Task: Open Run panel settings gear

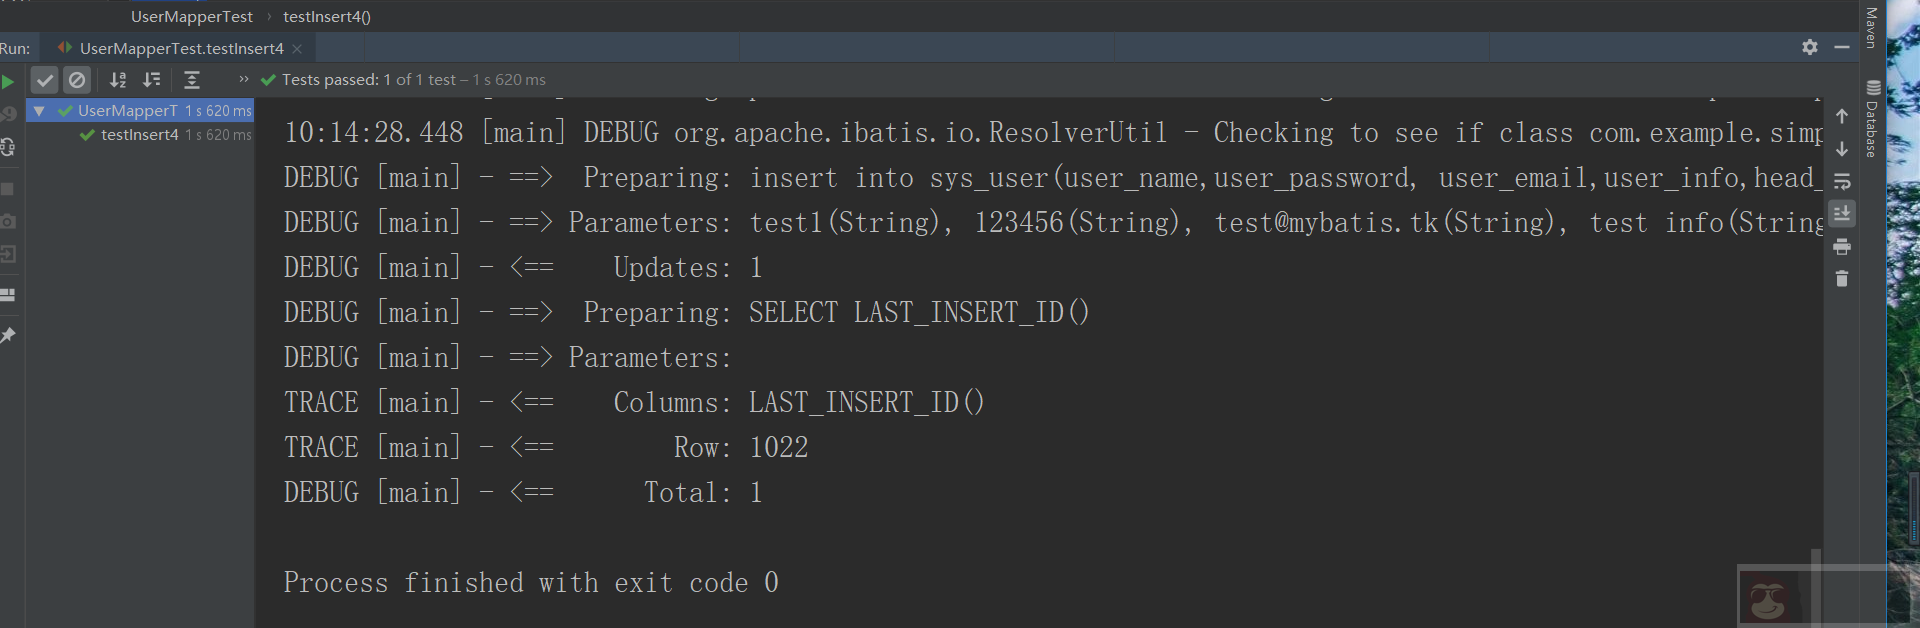Action: coord(1810,47)
